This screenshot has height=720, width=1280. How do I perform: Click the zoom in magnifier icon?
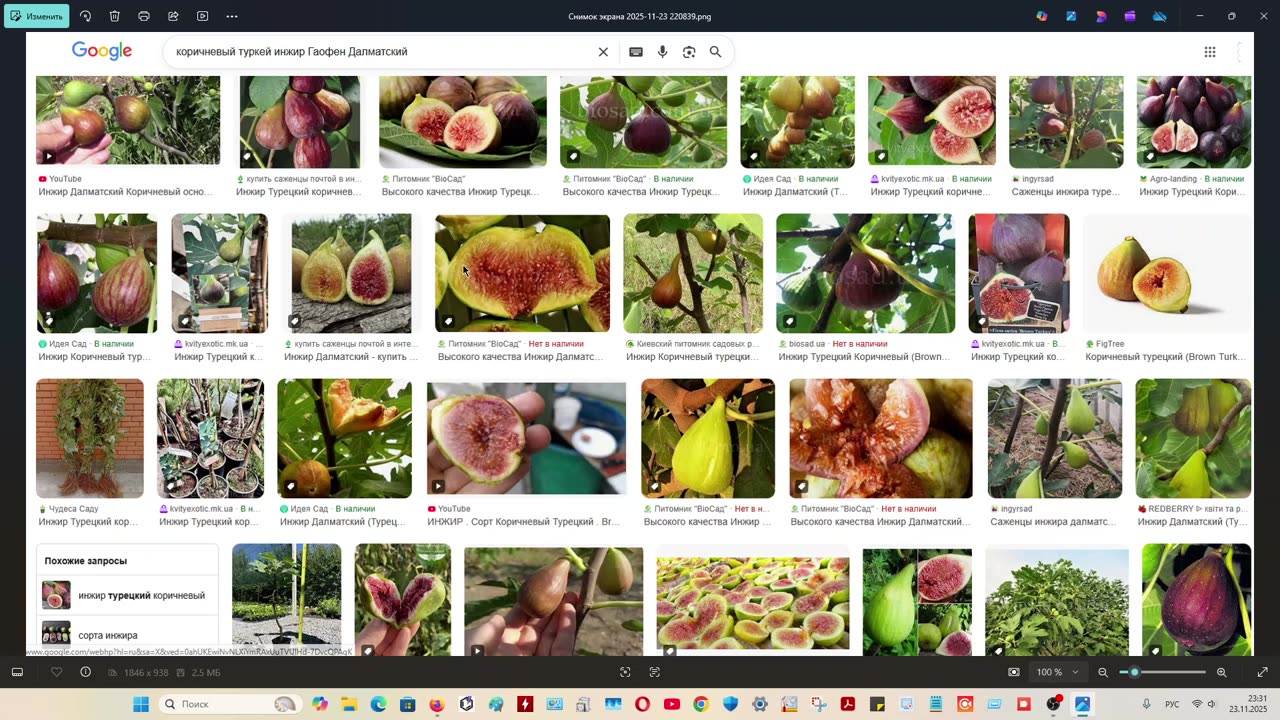[1221, 672]
